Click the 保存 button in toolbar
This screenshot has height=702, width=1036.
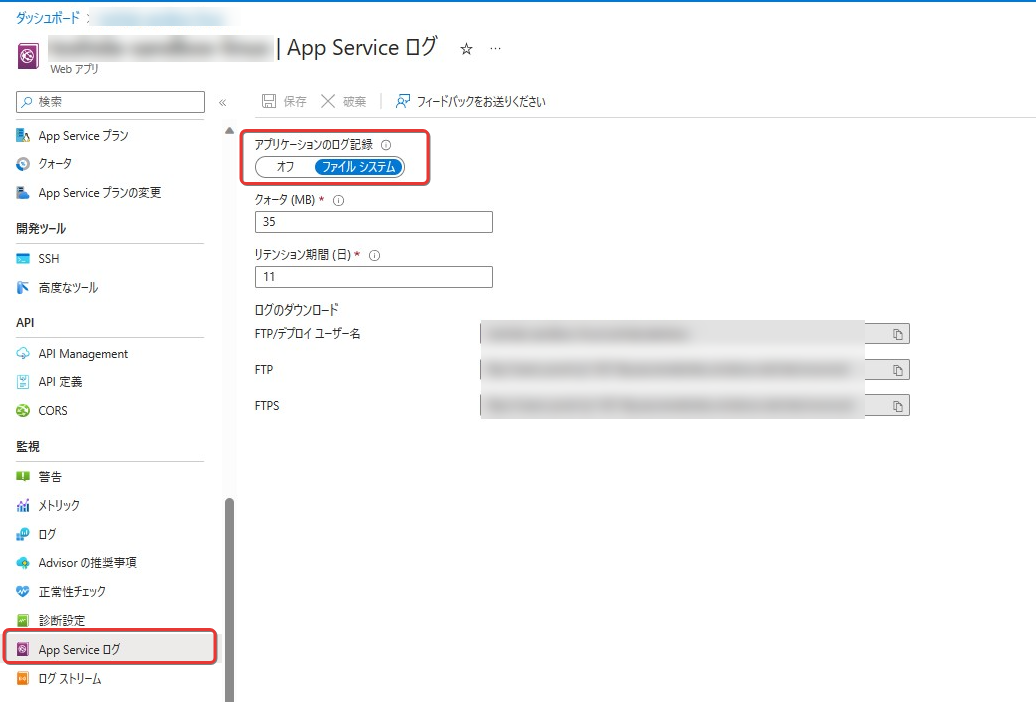tap(284, 101)
